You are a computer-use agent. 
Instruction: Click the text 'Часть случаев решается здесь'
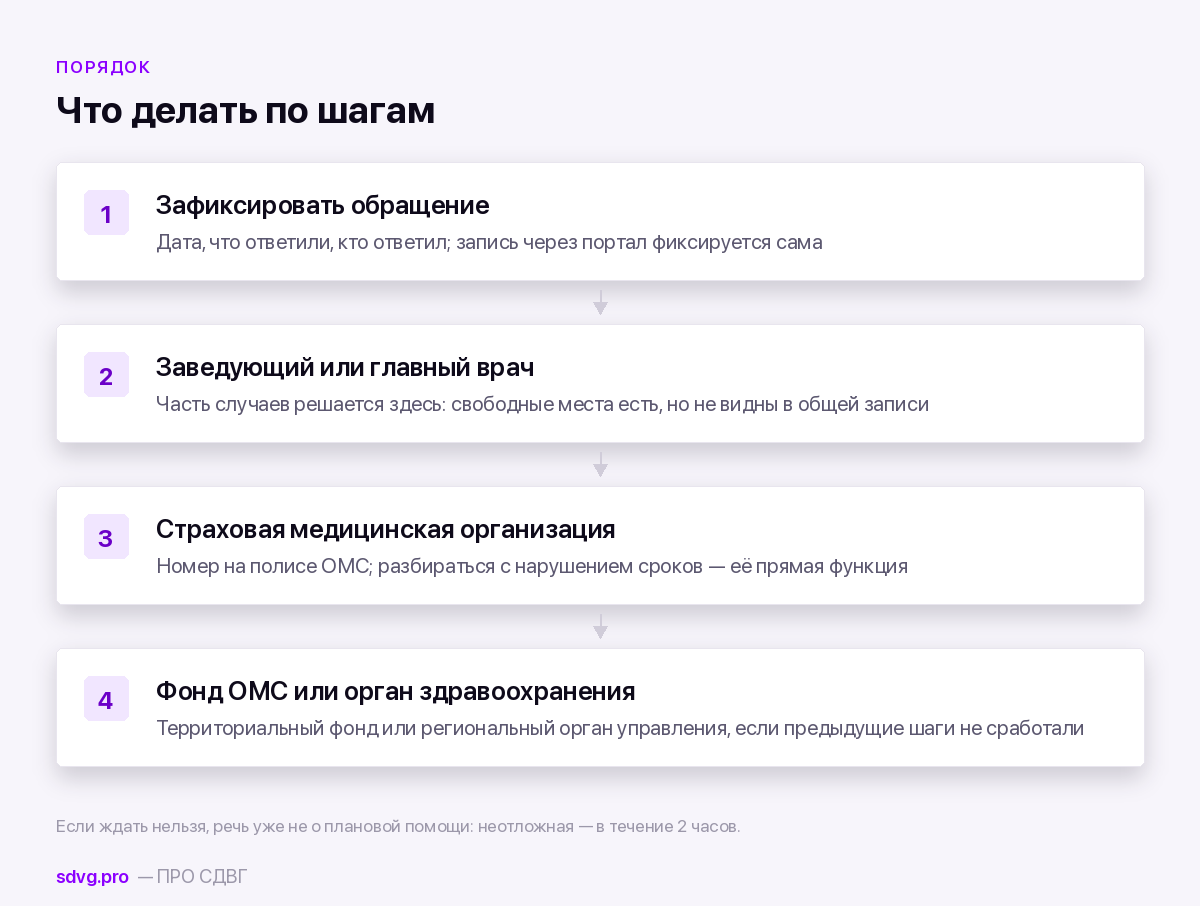click(298, 404)
